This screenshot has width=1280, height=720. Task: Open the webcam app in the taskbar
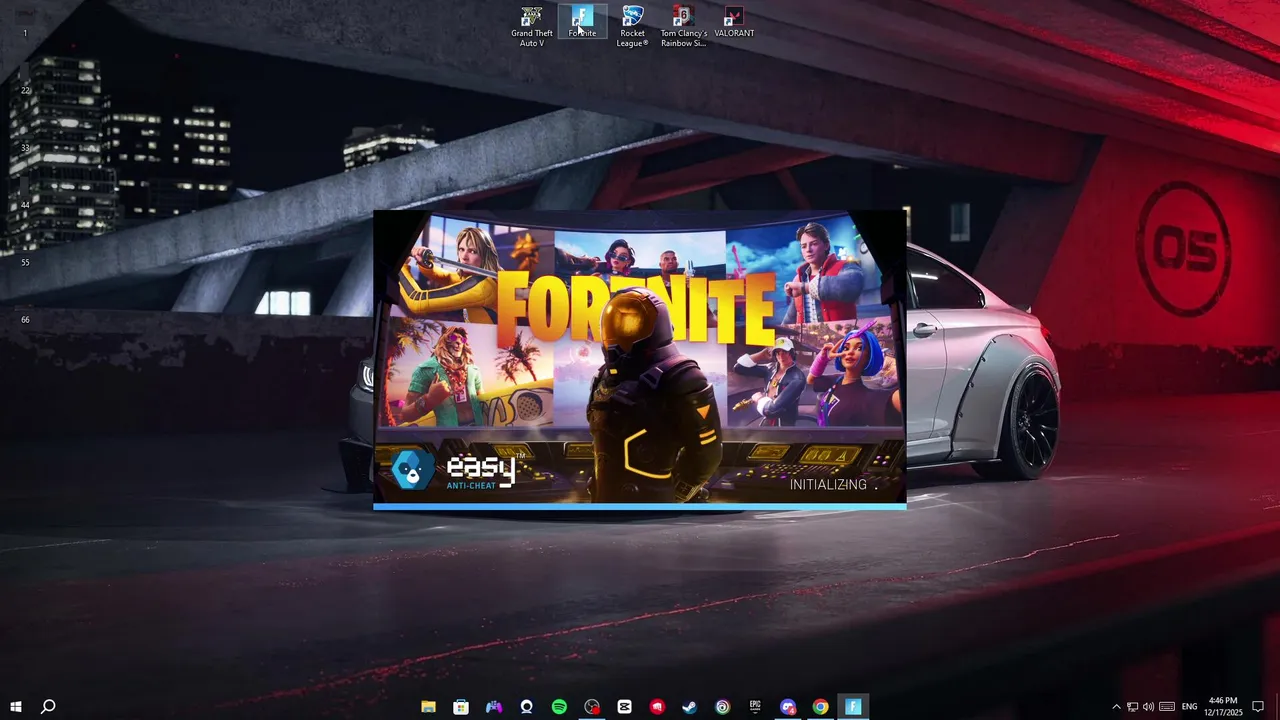tap(527, 707)
